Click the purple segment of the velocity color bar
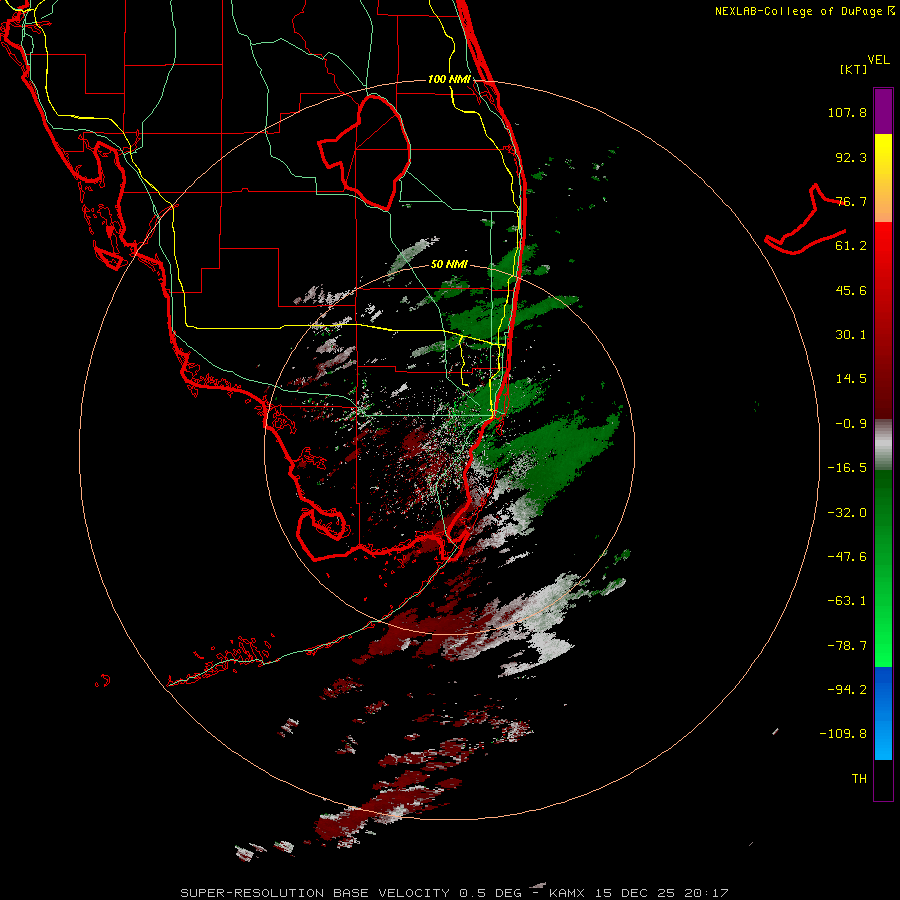The image size is (900, 900). click(x=883, y=111)
